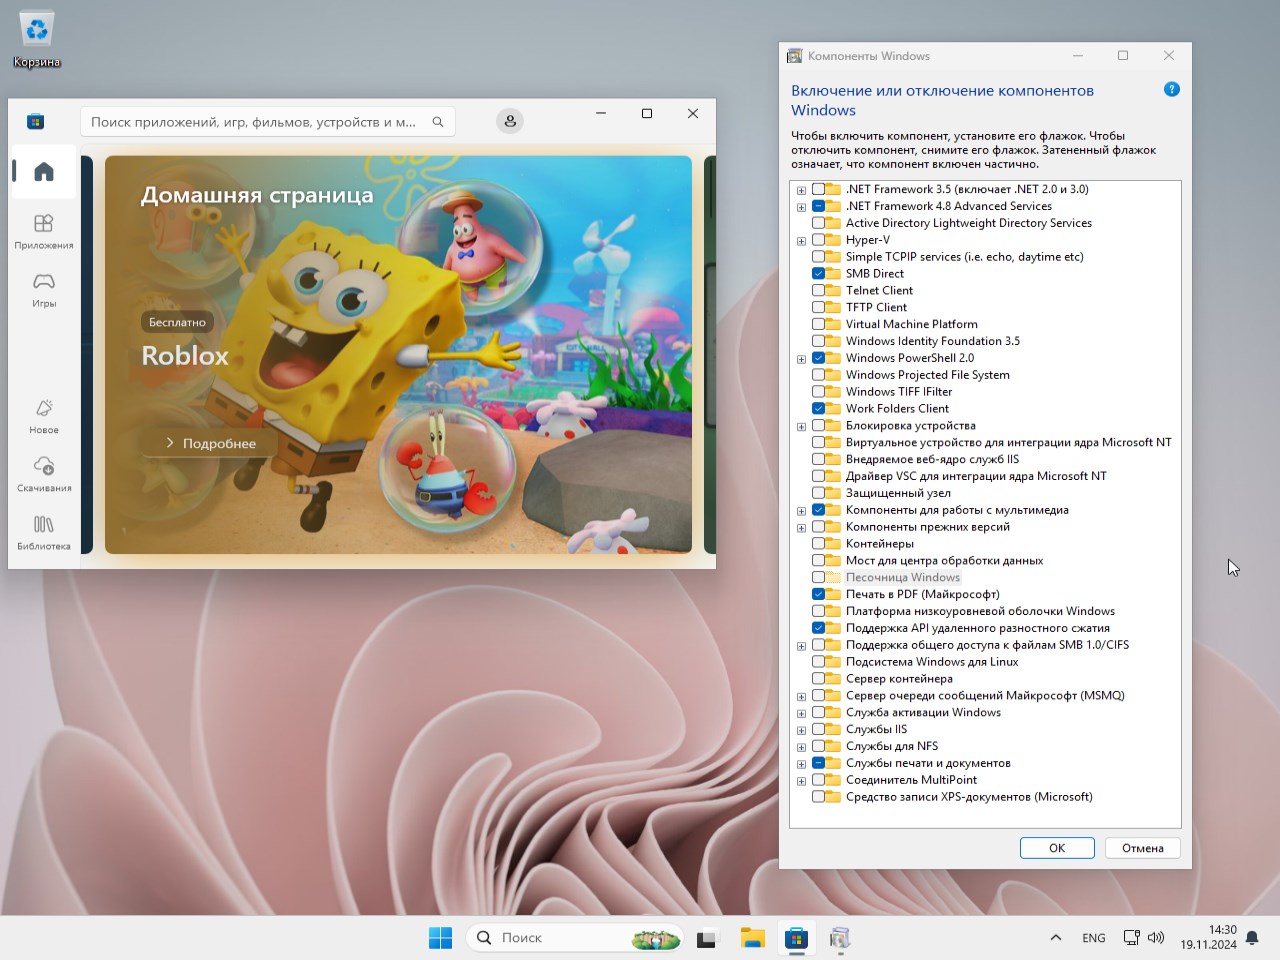This screenshot has height=960, width=1280.
Task: Enable the Hyper-V checkbox
Action: [x=819, y=240]
